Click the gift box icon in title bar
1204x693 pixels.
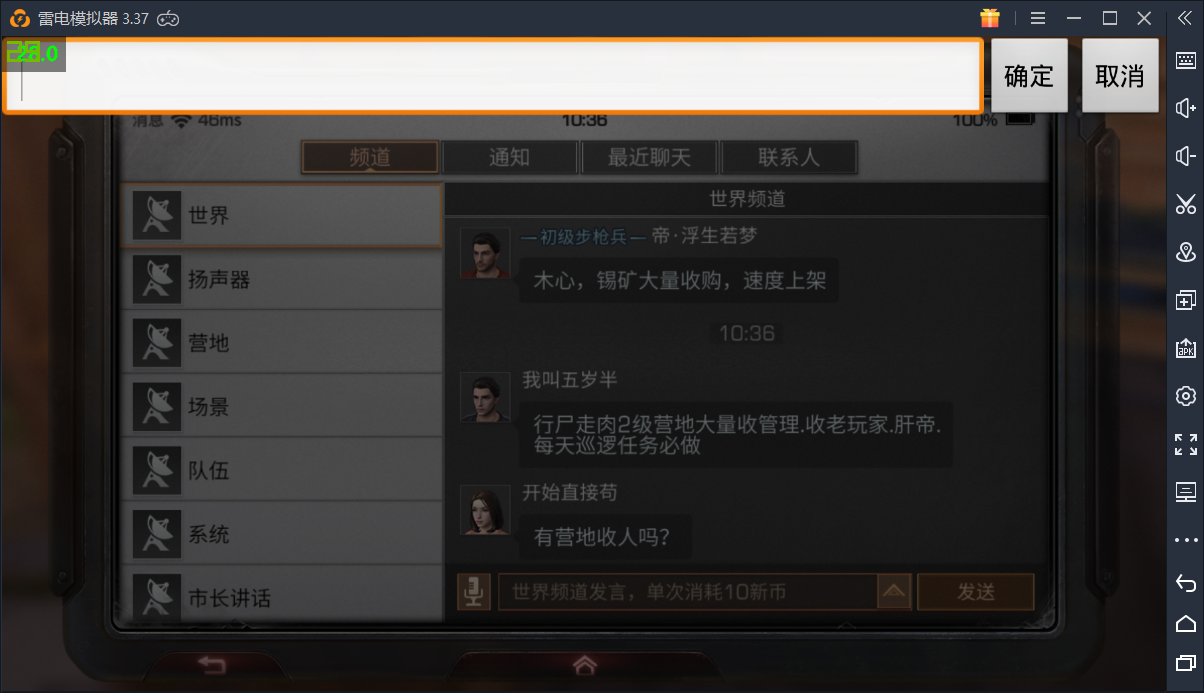[990, 18]
